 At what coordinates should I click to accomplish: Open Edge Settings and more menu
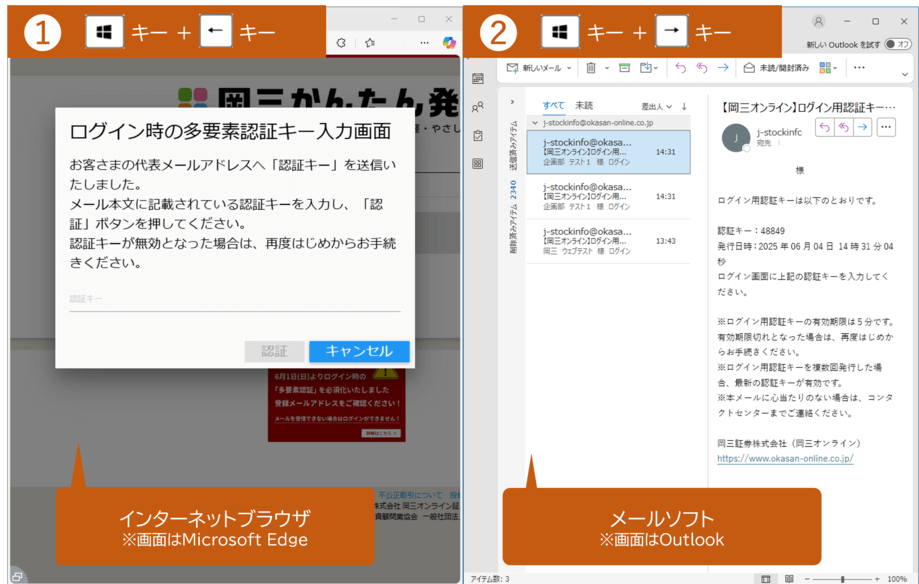click(x=424, y=43)
